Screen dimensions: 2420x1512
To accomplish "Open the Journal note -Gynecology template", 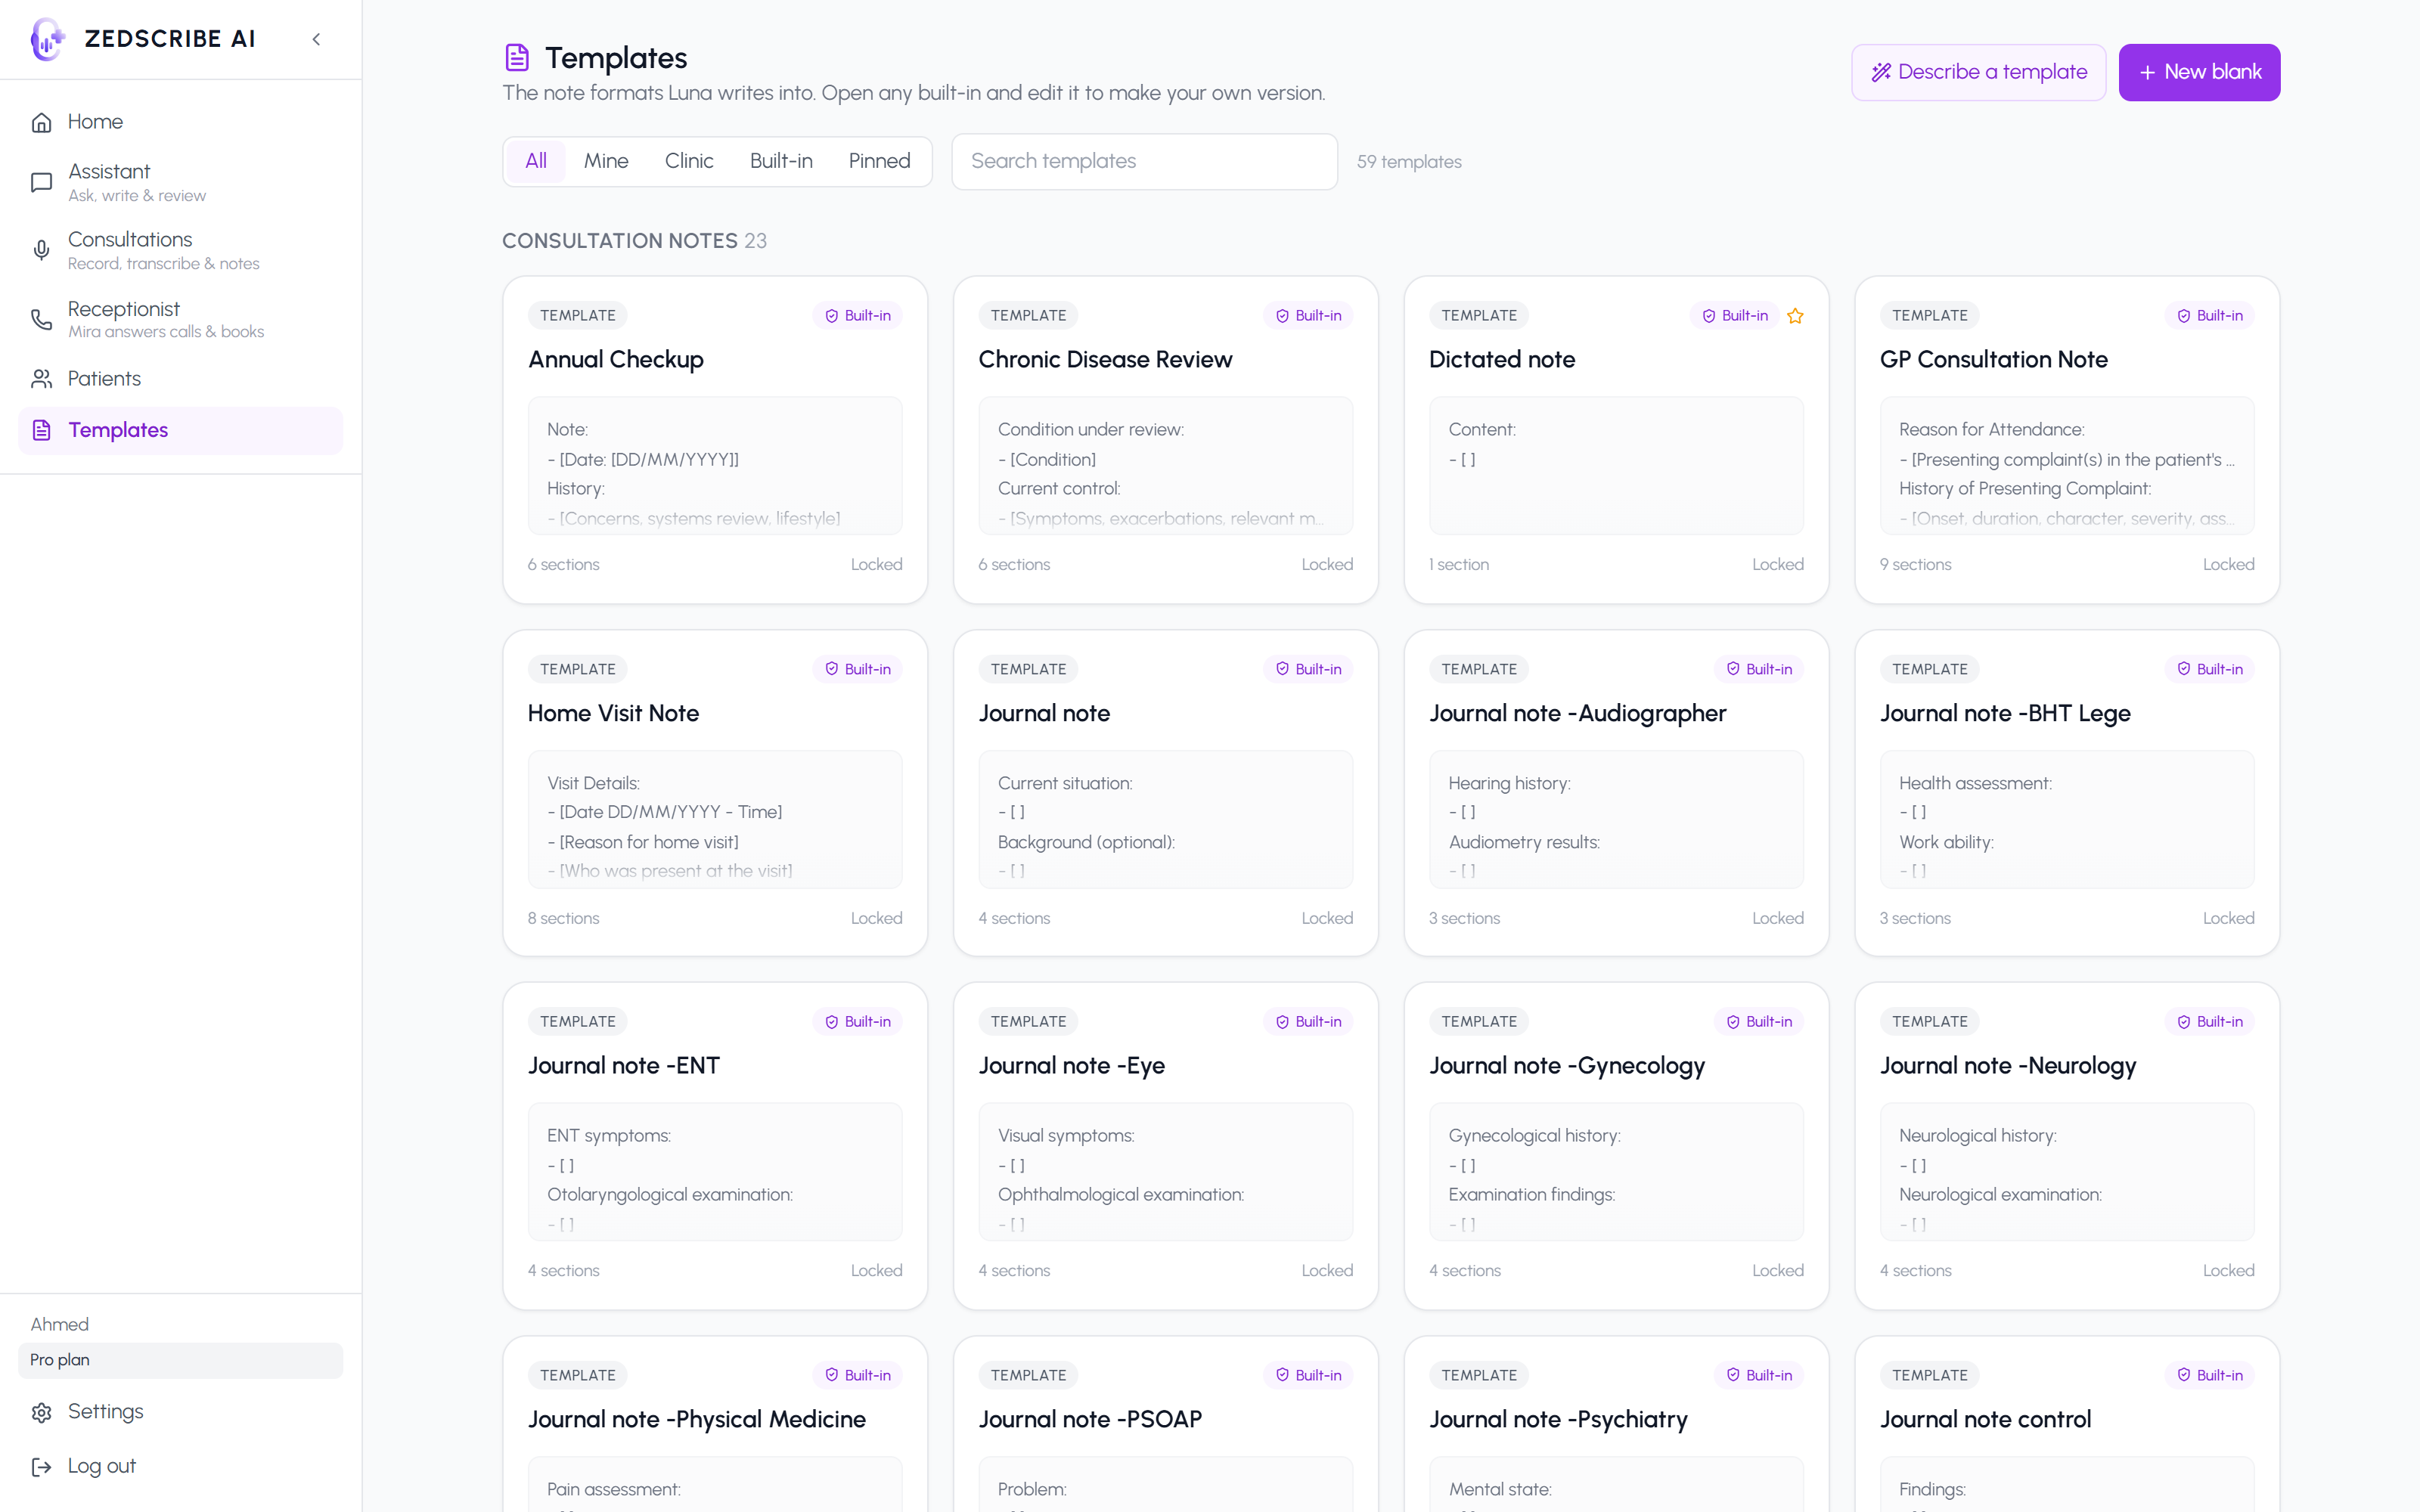I will click(x=1616, y=1146).
